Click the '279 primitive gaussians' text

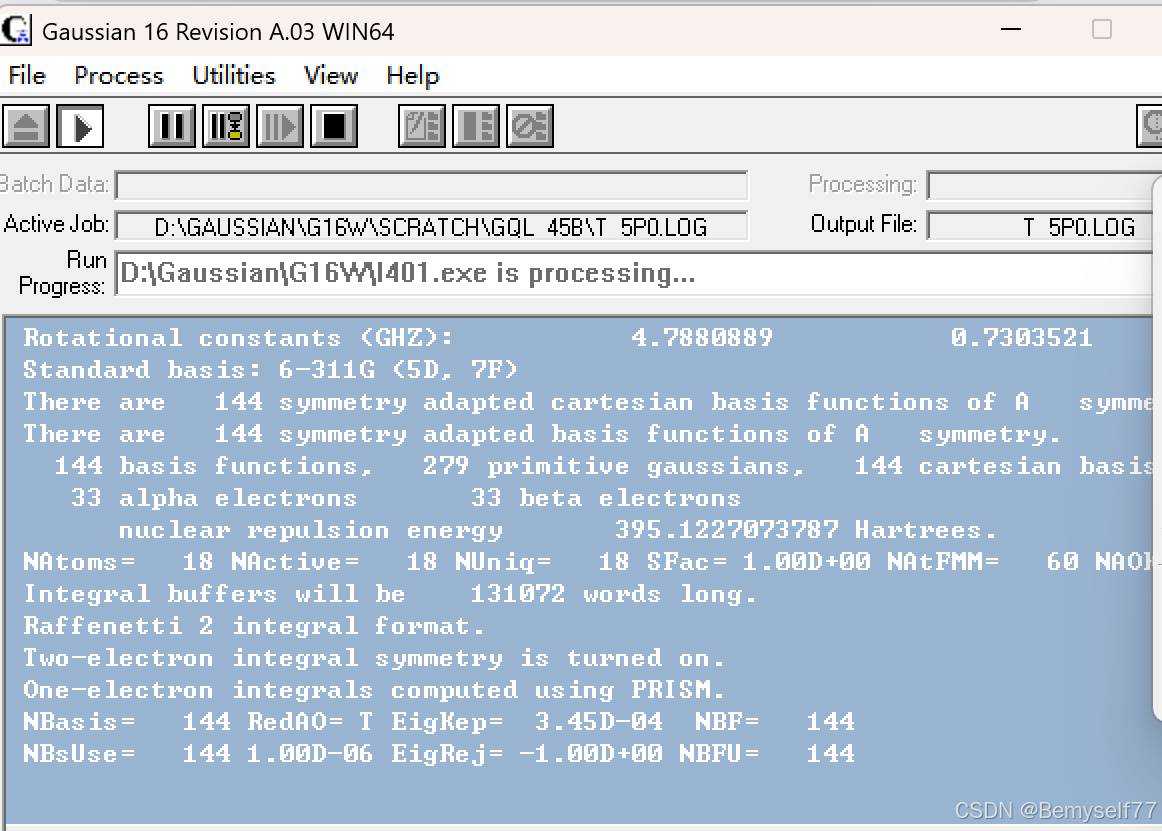[x=613, y=466]
